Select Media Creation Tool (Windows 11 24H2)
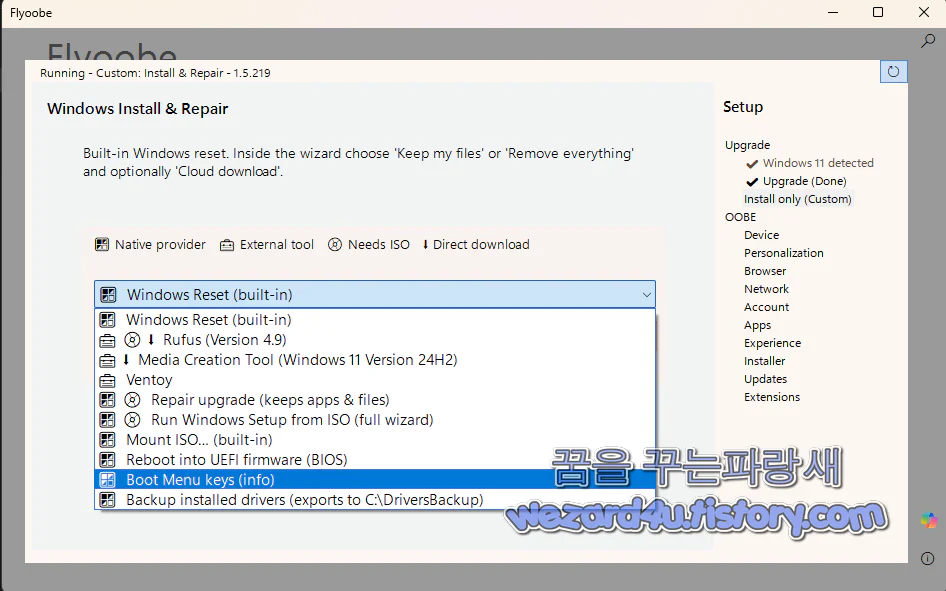The height and width of the screenshot is (591, 946). tap(375, 359)
